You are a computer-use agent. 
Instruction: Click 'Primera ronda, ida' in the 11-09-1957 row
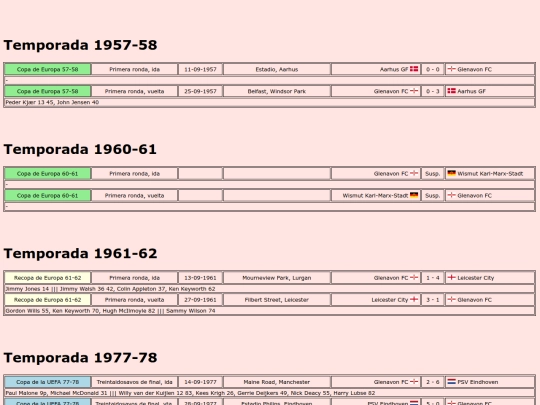pos(135,69)
